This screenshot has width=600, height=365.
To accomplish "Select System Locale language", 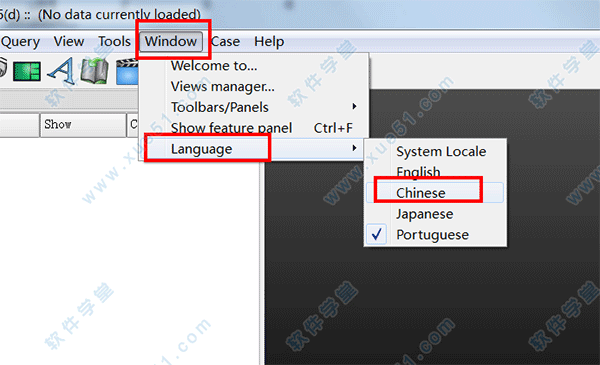I will click(x=435, y=152).
